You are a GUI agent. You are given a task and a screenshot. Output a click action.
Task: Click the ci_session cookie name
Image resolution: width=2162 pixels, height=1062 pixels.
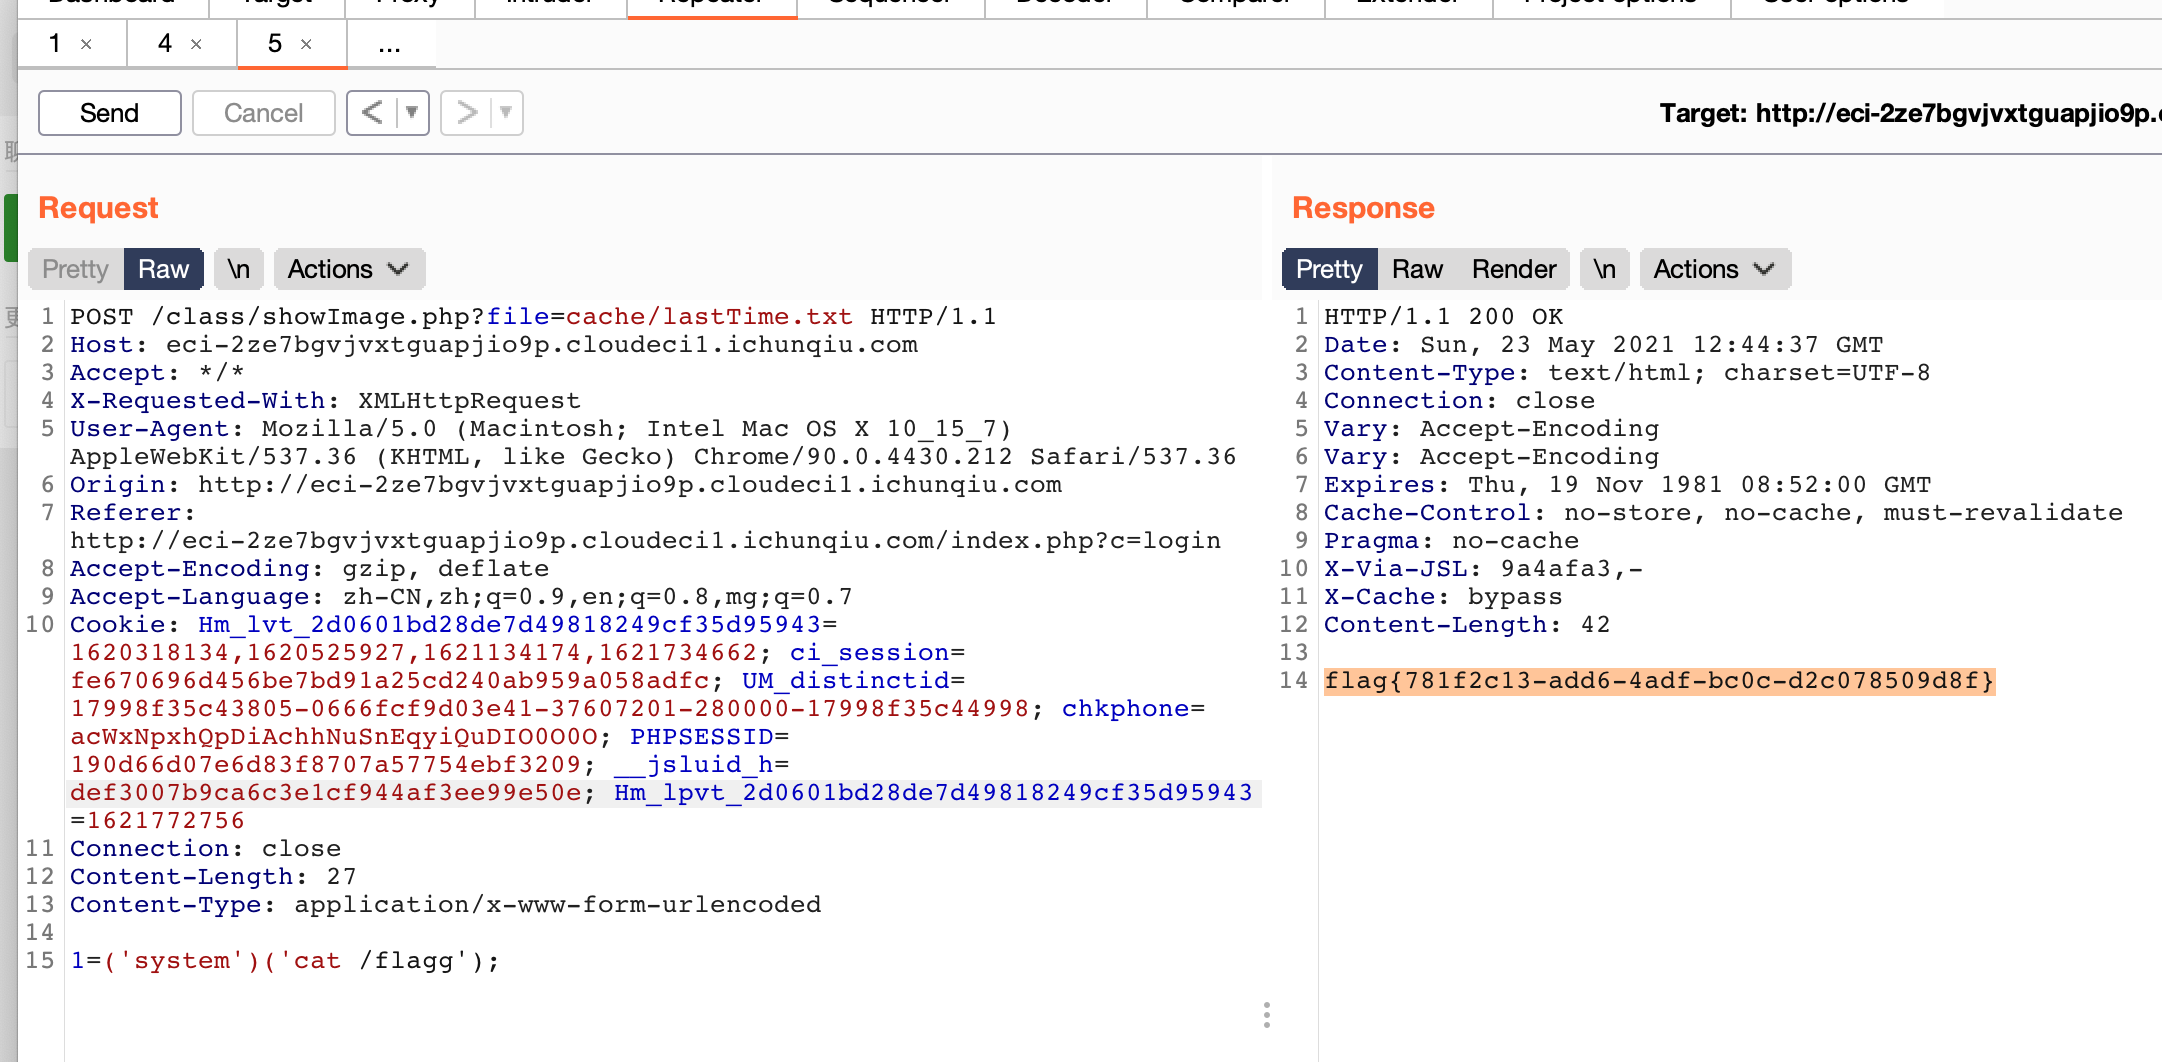coord(869,653)
